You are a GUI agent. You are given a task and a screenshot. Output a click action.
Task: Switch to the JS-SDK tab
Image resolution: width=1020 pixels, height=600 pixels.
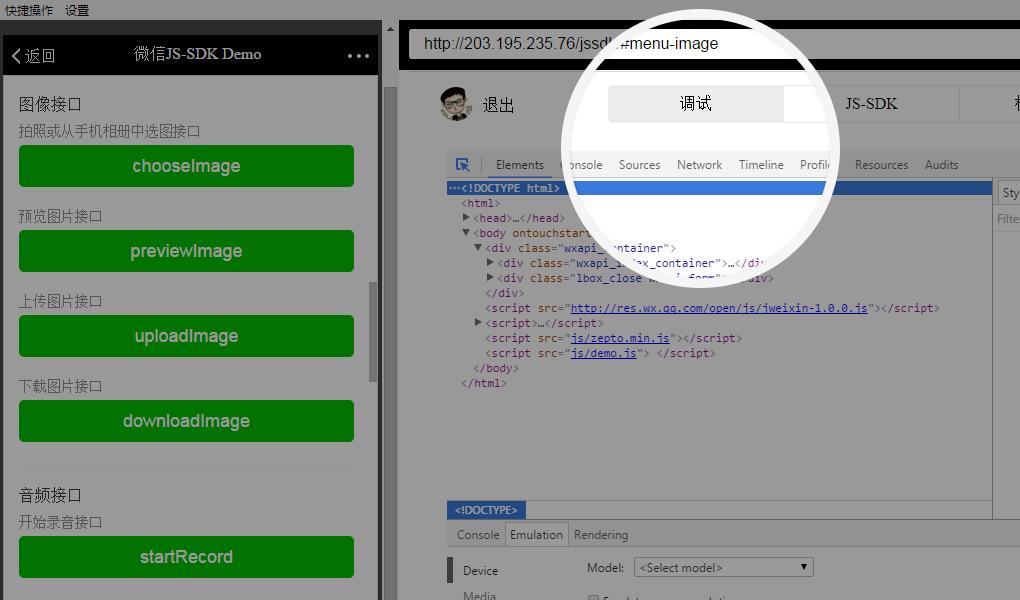[x=871, y=103]
